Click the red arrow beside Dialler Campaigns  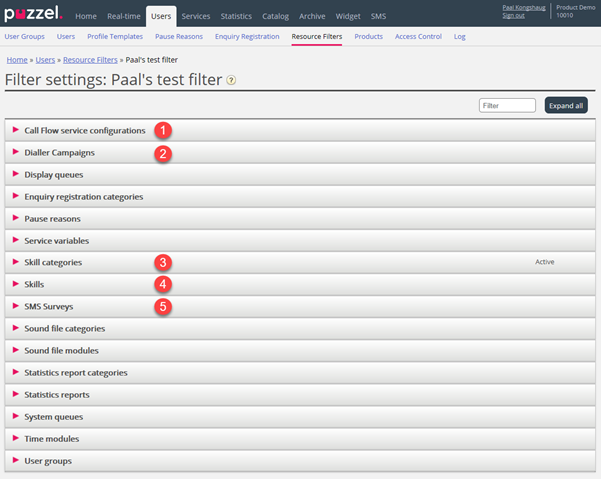click(15, 152)
